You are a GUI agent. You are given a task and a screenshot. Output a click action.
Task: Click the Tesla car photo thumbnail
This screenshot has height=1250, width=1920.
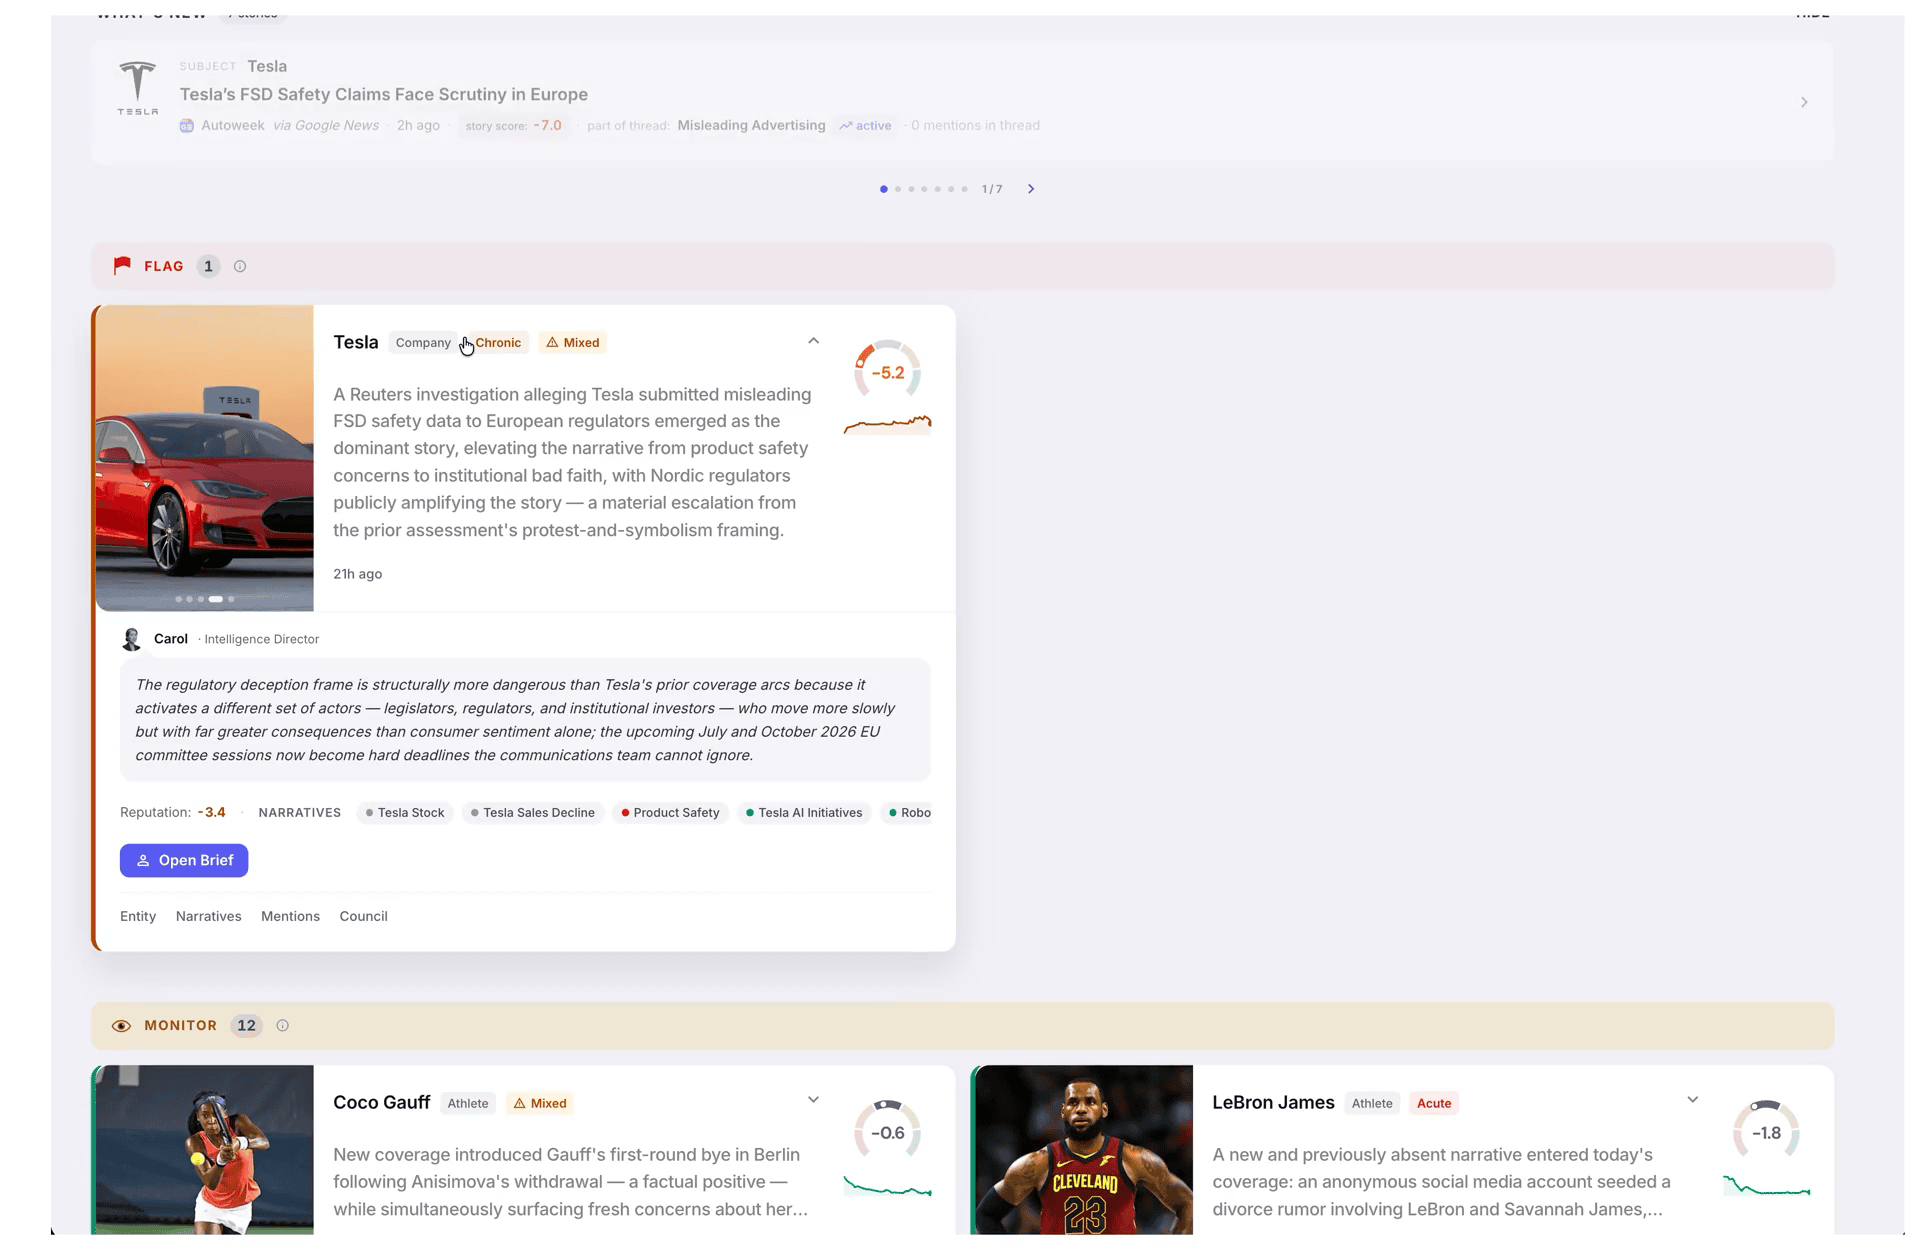point(204,458)
